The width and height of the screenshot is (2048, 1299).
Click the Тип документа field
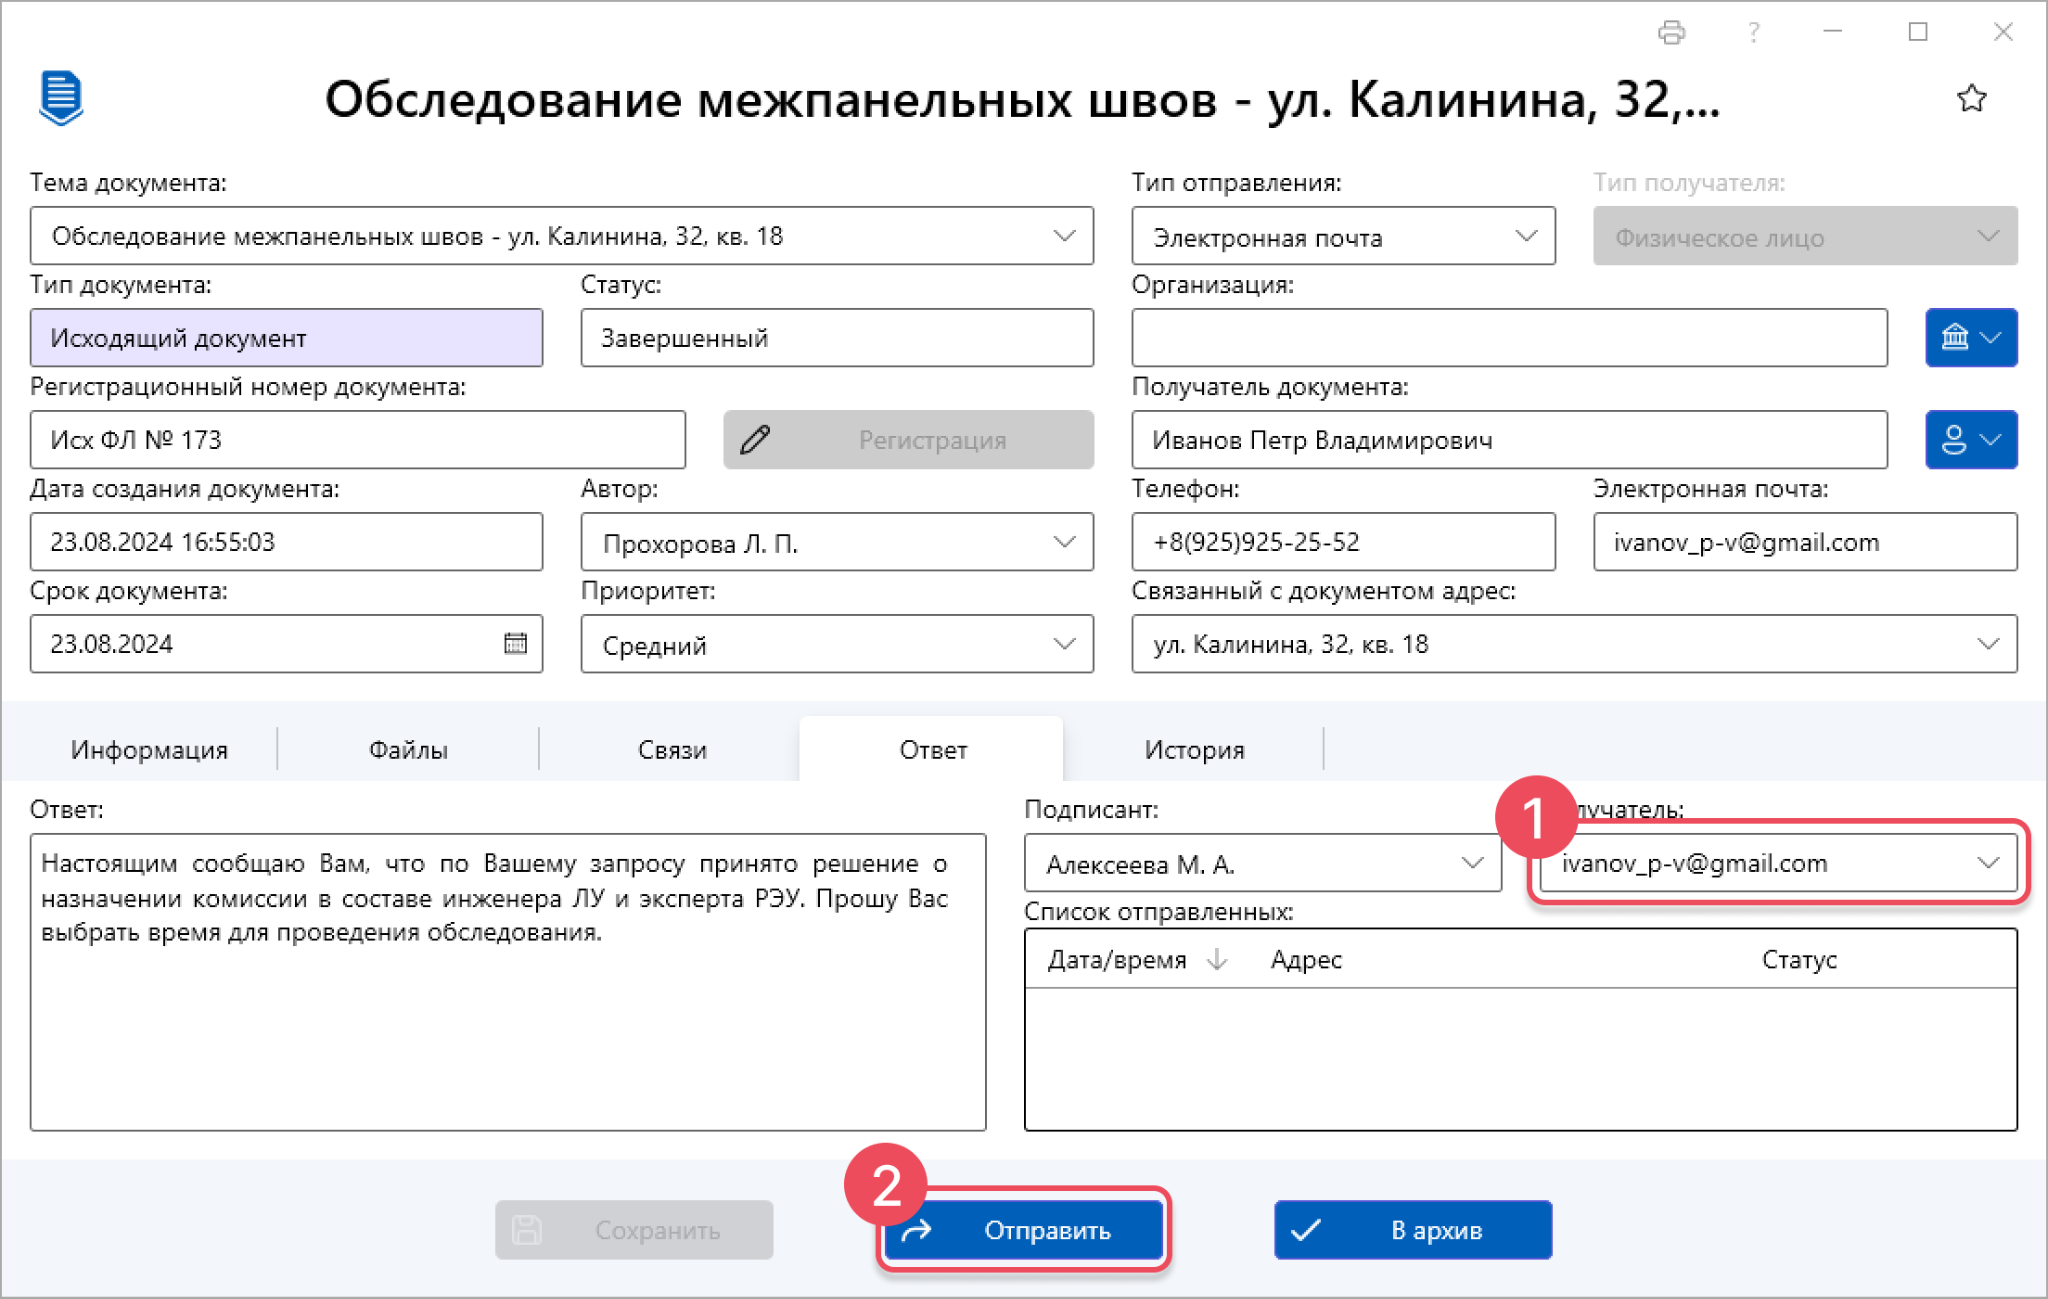click(x=286, y=337)
